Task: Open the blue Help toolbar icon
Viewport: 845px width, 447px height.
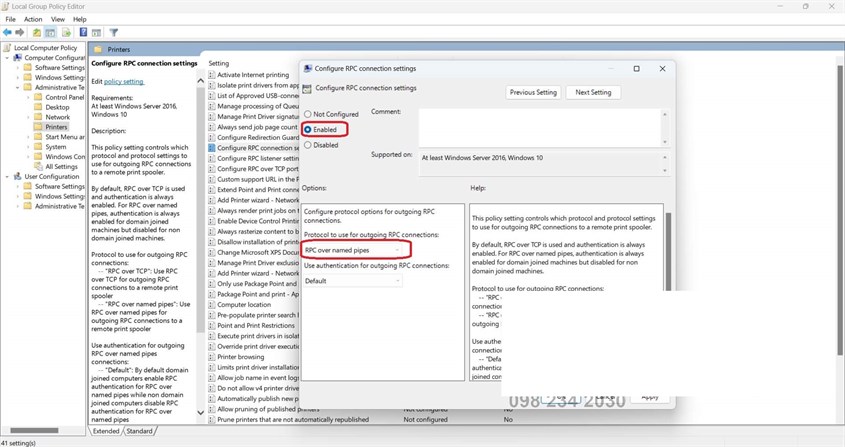Action: click(84, 32)
